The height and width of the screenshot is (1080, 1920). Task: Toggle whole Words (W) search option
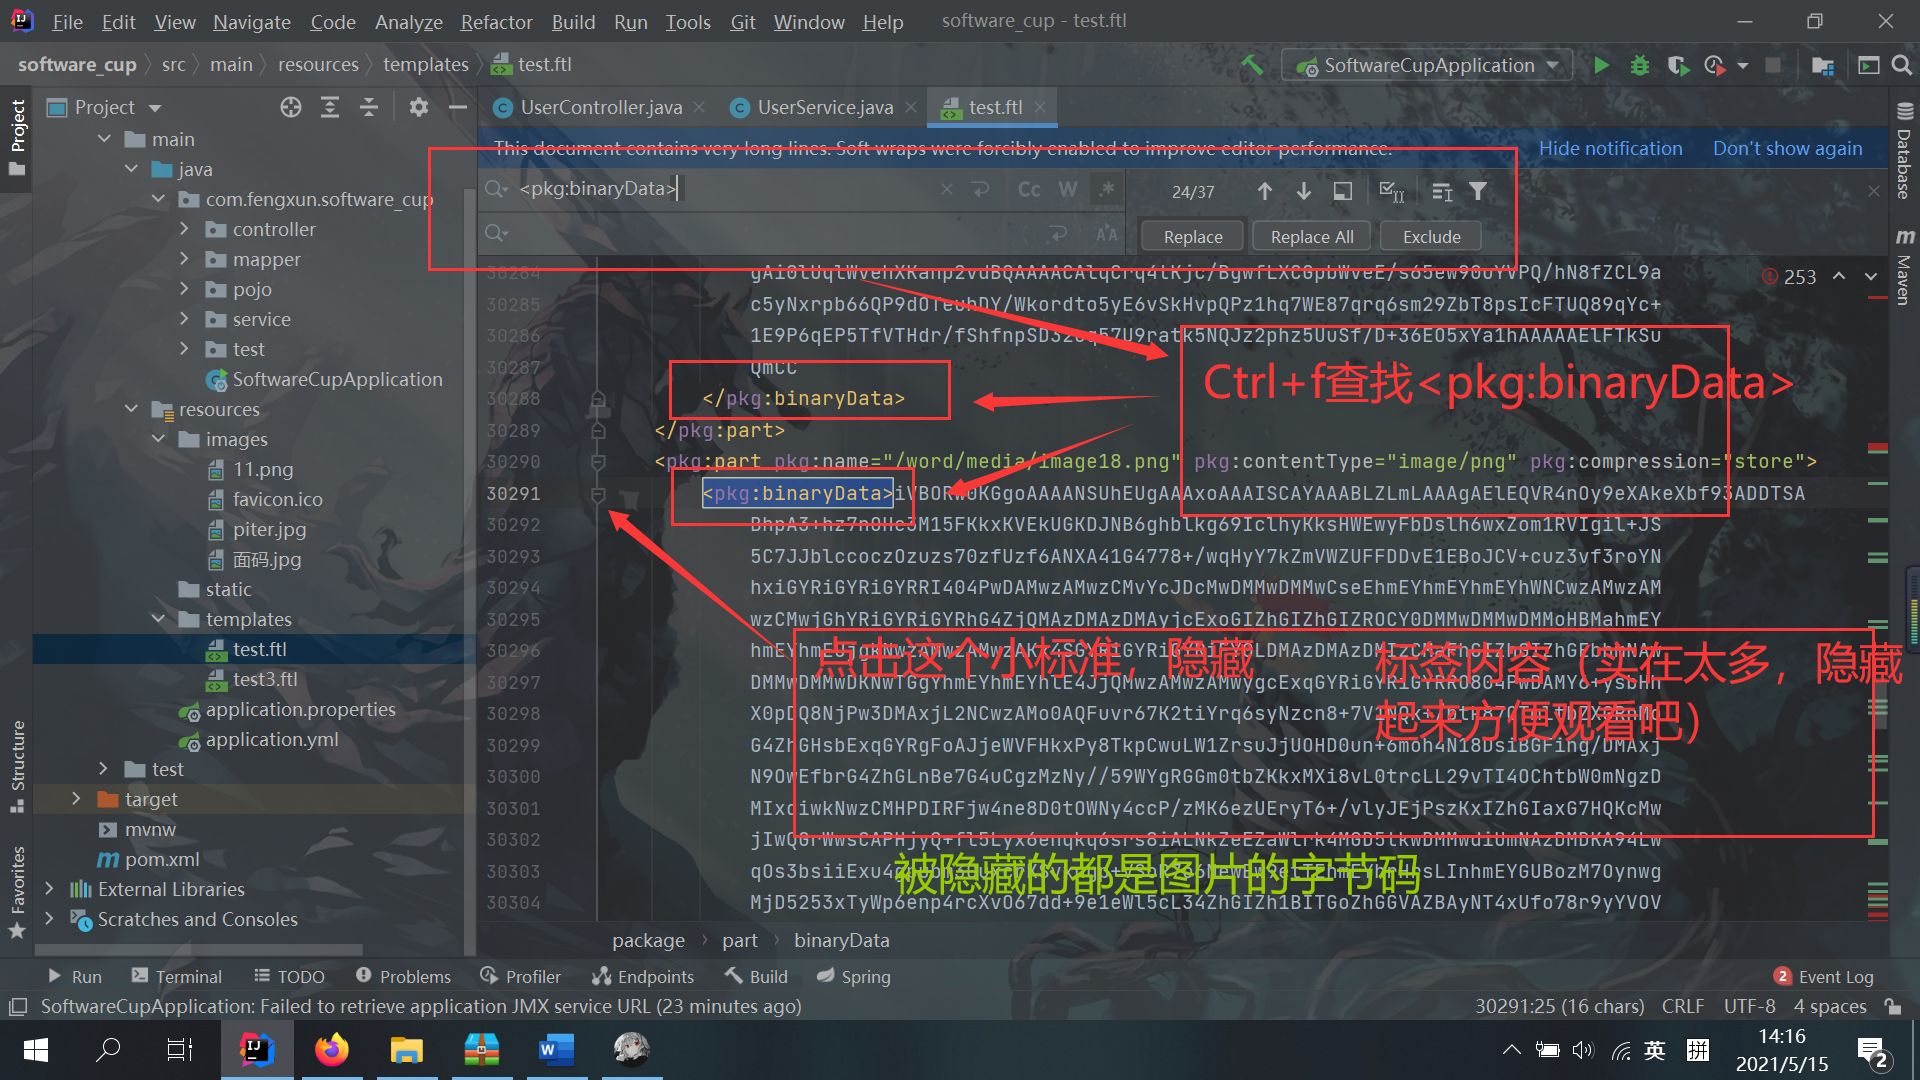1068,190
